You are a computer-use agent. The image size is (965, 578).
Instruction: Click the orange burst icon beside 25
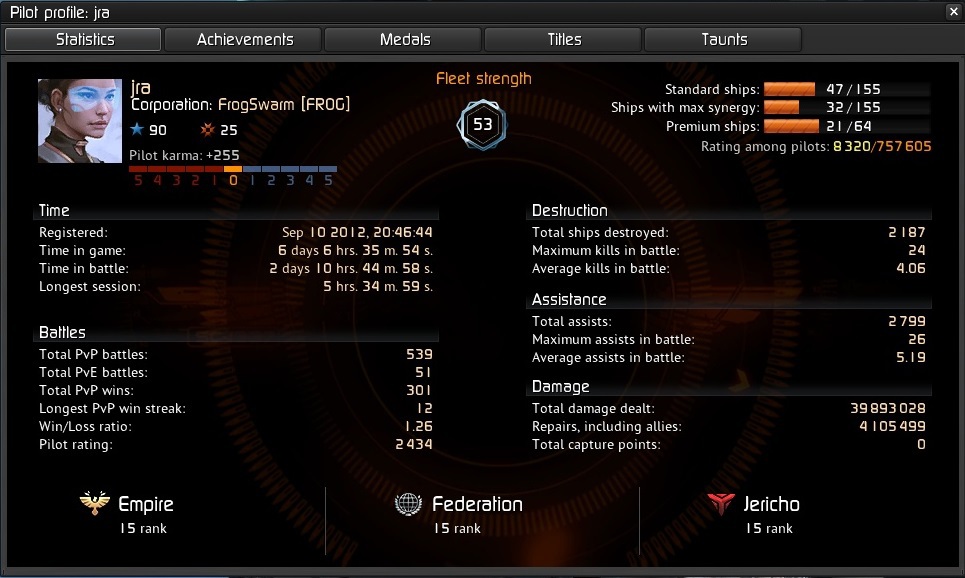pos(207,129)
